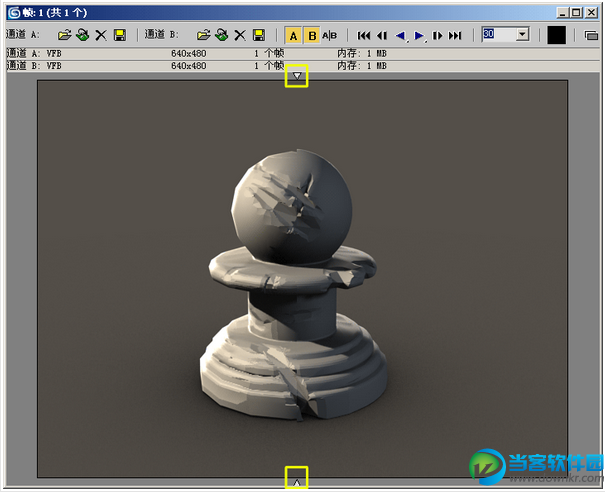Viewport: 605px width, 492px height.
Task: Open last rendered image in Channel B
Action: [221, 35]
